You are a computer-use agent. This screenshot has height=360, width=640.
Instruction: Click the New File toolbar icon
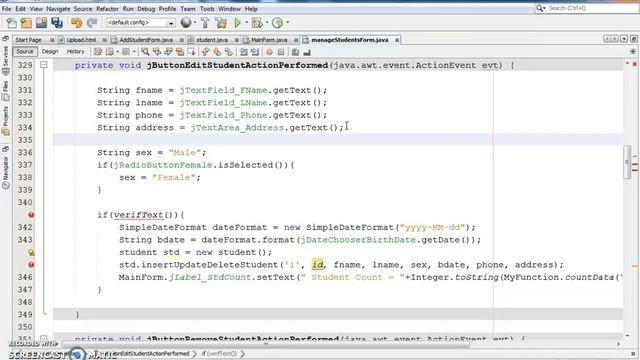tap(11, 23)
